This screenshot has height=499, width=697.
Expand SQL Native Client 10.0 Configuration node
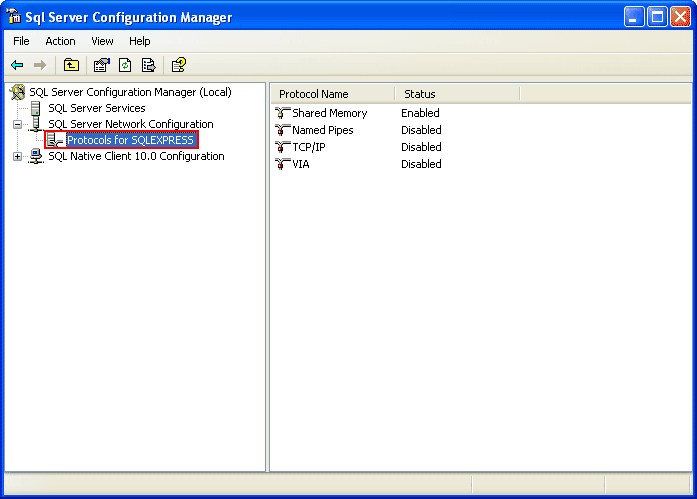(17, 156)
